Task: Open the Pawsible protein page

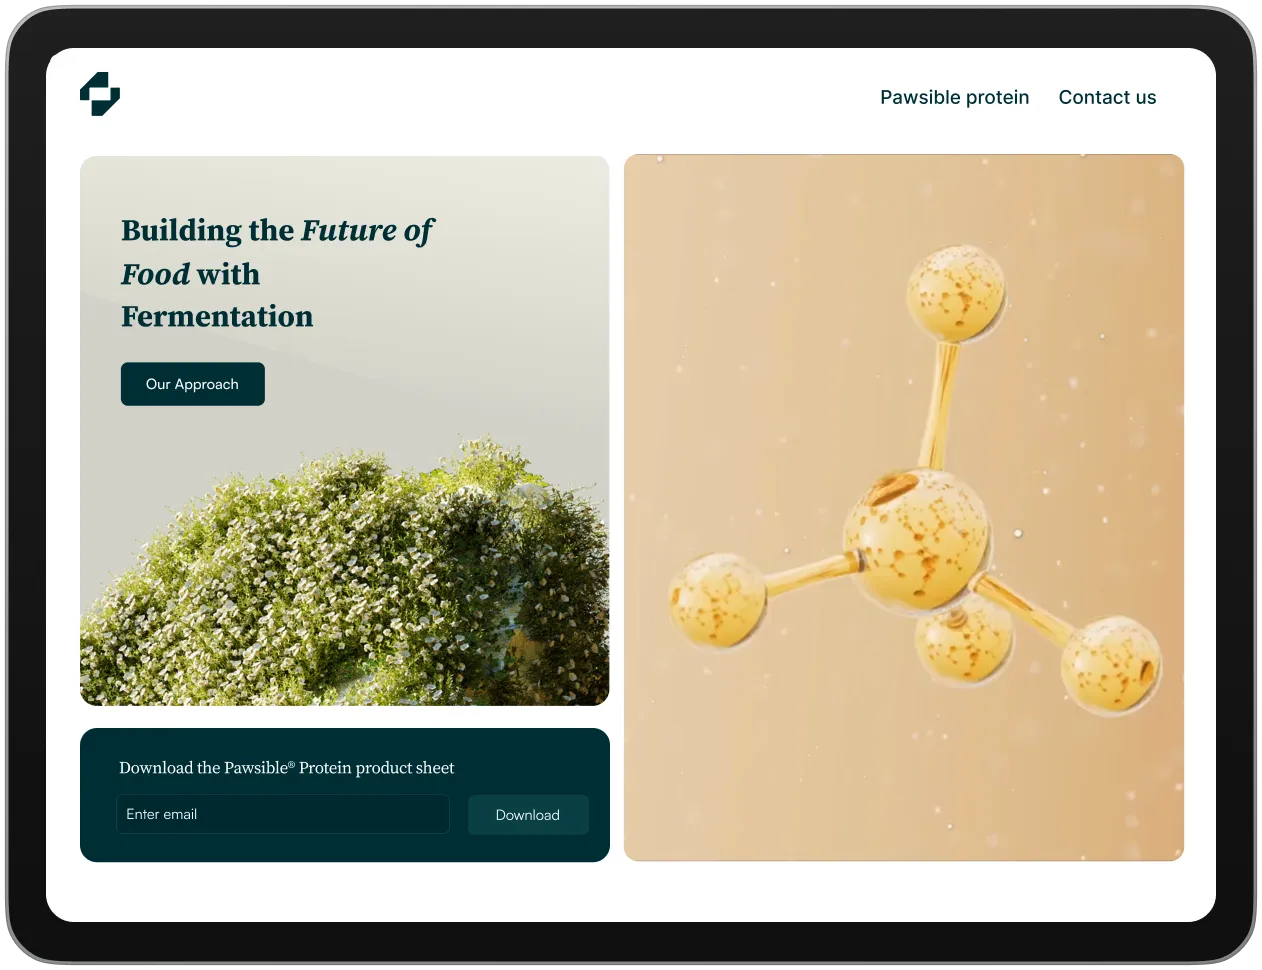Action: click(x=954, y=97)
